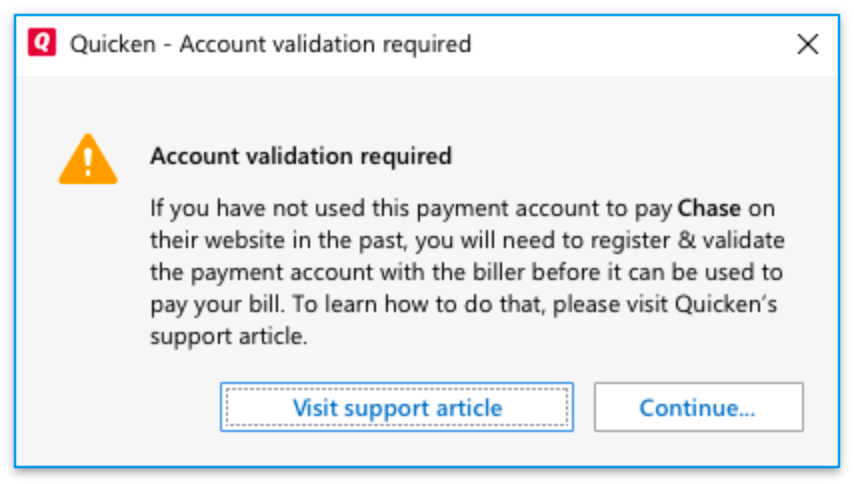Click the empty gray area below the warning icon
The width and height of the screenshot is (854, 484).
pos(87,283)
